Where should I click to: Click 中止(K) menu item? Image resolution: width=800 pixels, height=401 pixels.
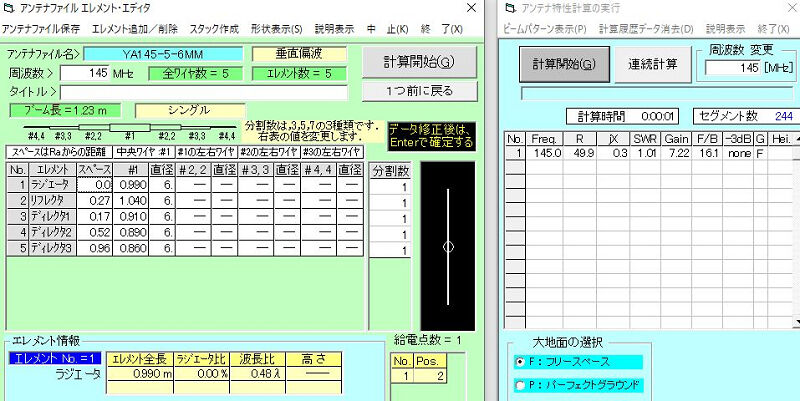(x=388, y=29)
